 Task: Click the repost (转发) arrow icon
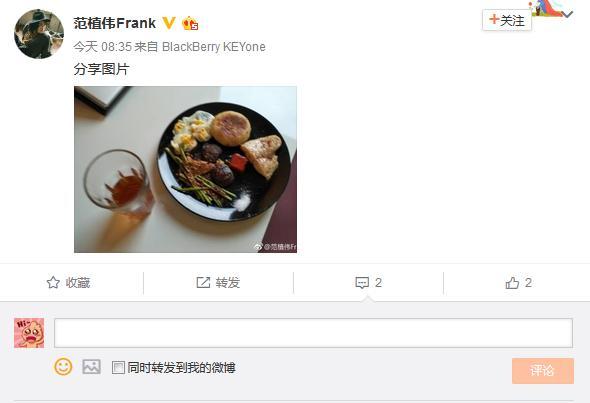pyautogui.click(x=203, y=283)
